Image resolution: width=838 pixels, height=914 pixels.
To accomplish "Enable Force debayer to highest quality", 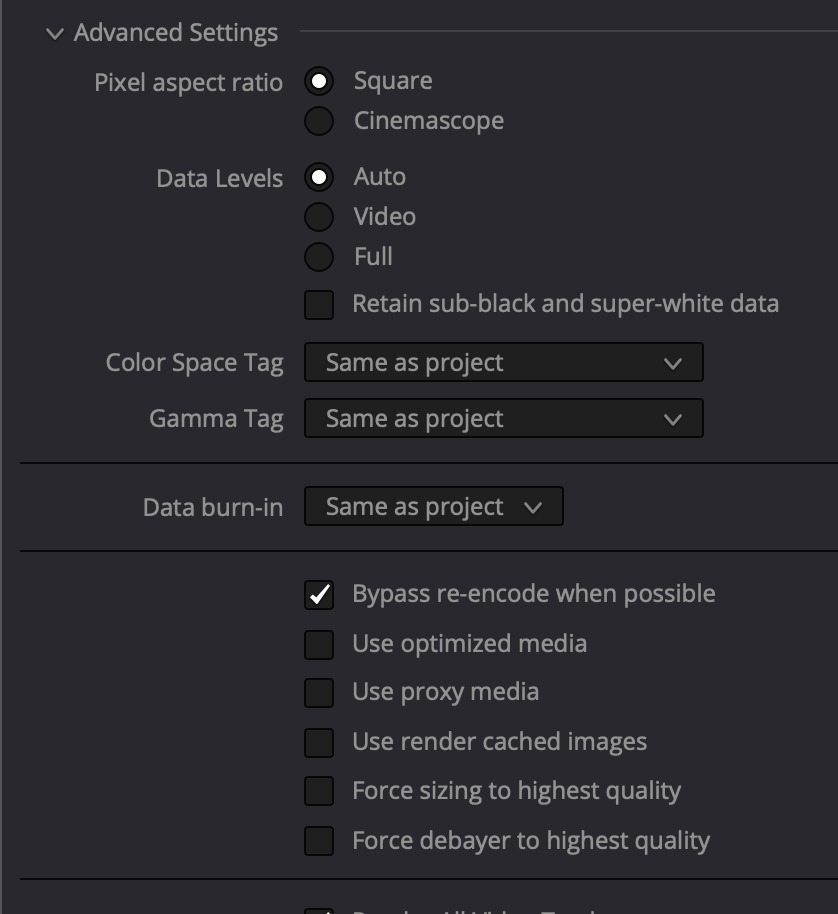I will pyautogui.click(x=319, y=841).
